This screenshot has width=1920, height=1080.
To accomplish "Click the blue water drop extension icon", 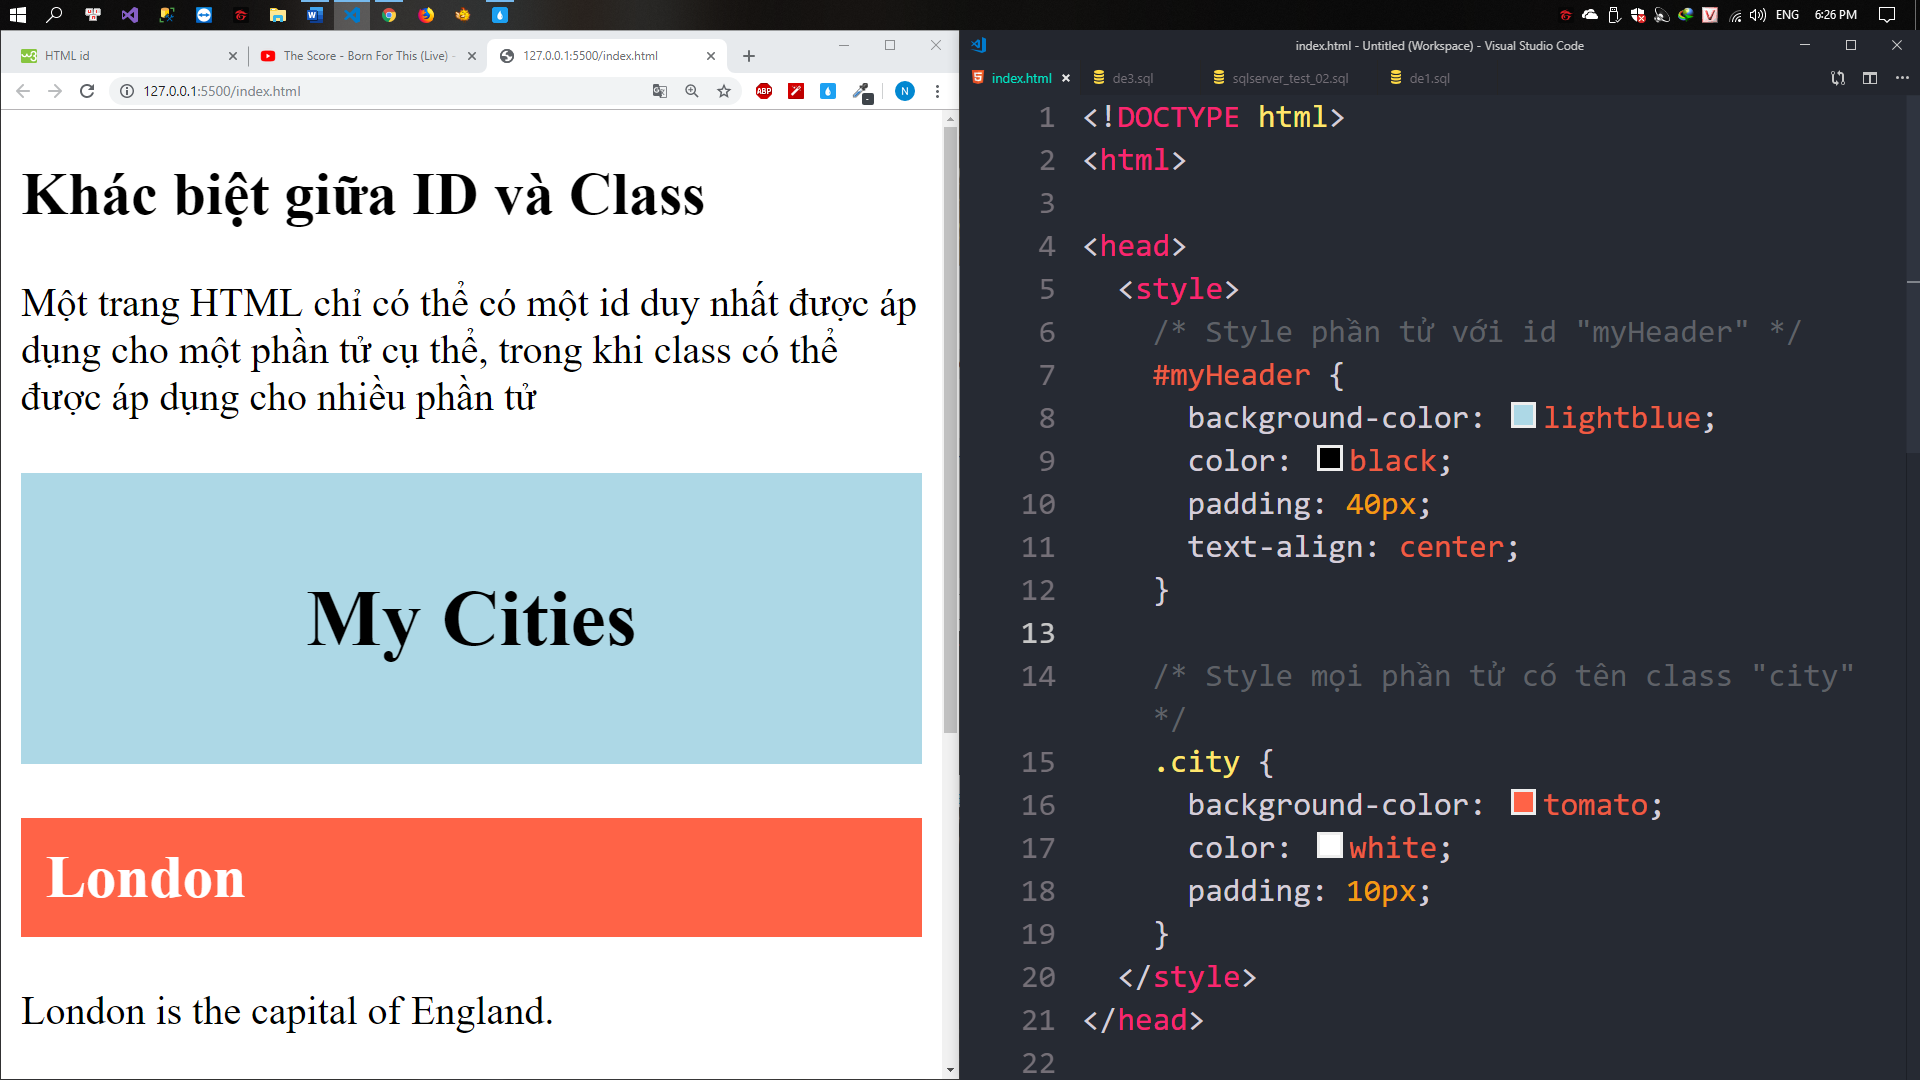I will coord(828,91).
